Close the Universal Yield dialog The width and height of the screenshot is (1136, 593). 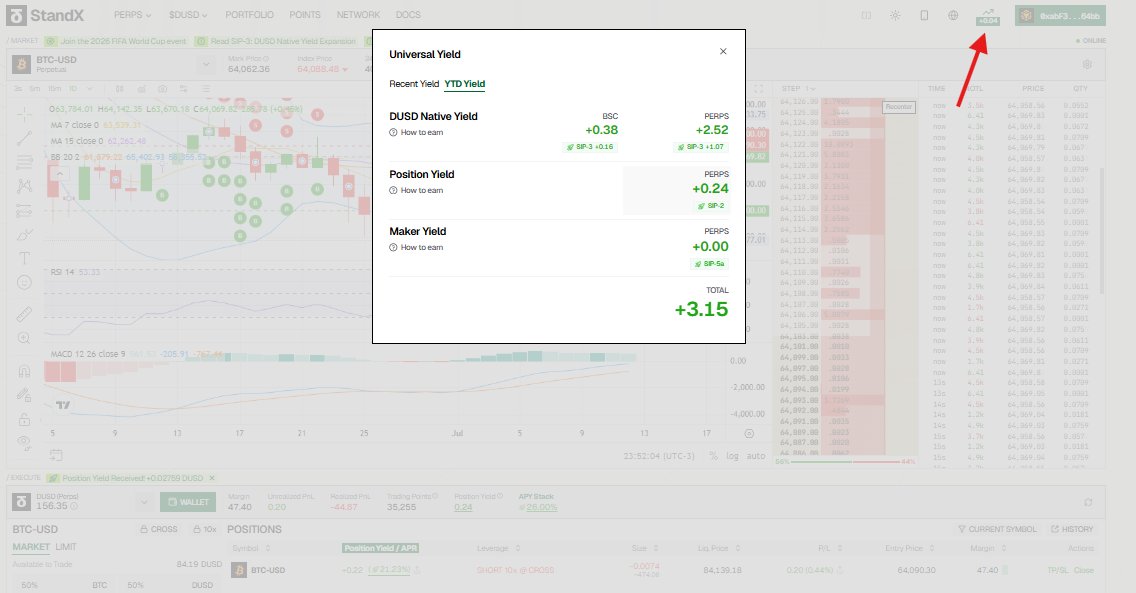click(x=723, y=51)
